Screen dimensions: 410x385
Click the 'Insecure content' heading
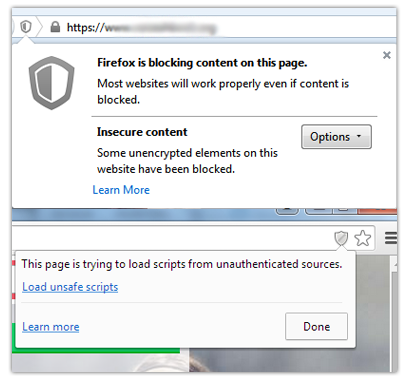(x=142, y=132)
